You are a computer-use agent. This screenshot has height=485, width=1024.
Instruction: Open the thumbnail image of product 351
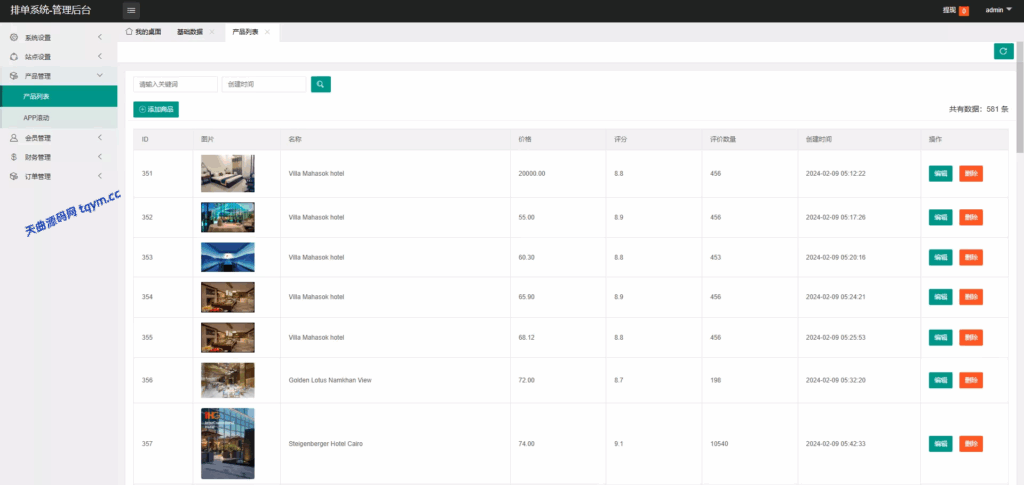point(228,174)
